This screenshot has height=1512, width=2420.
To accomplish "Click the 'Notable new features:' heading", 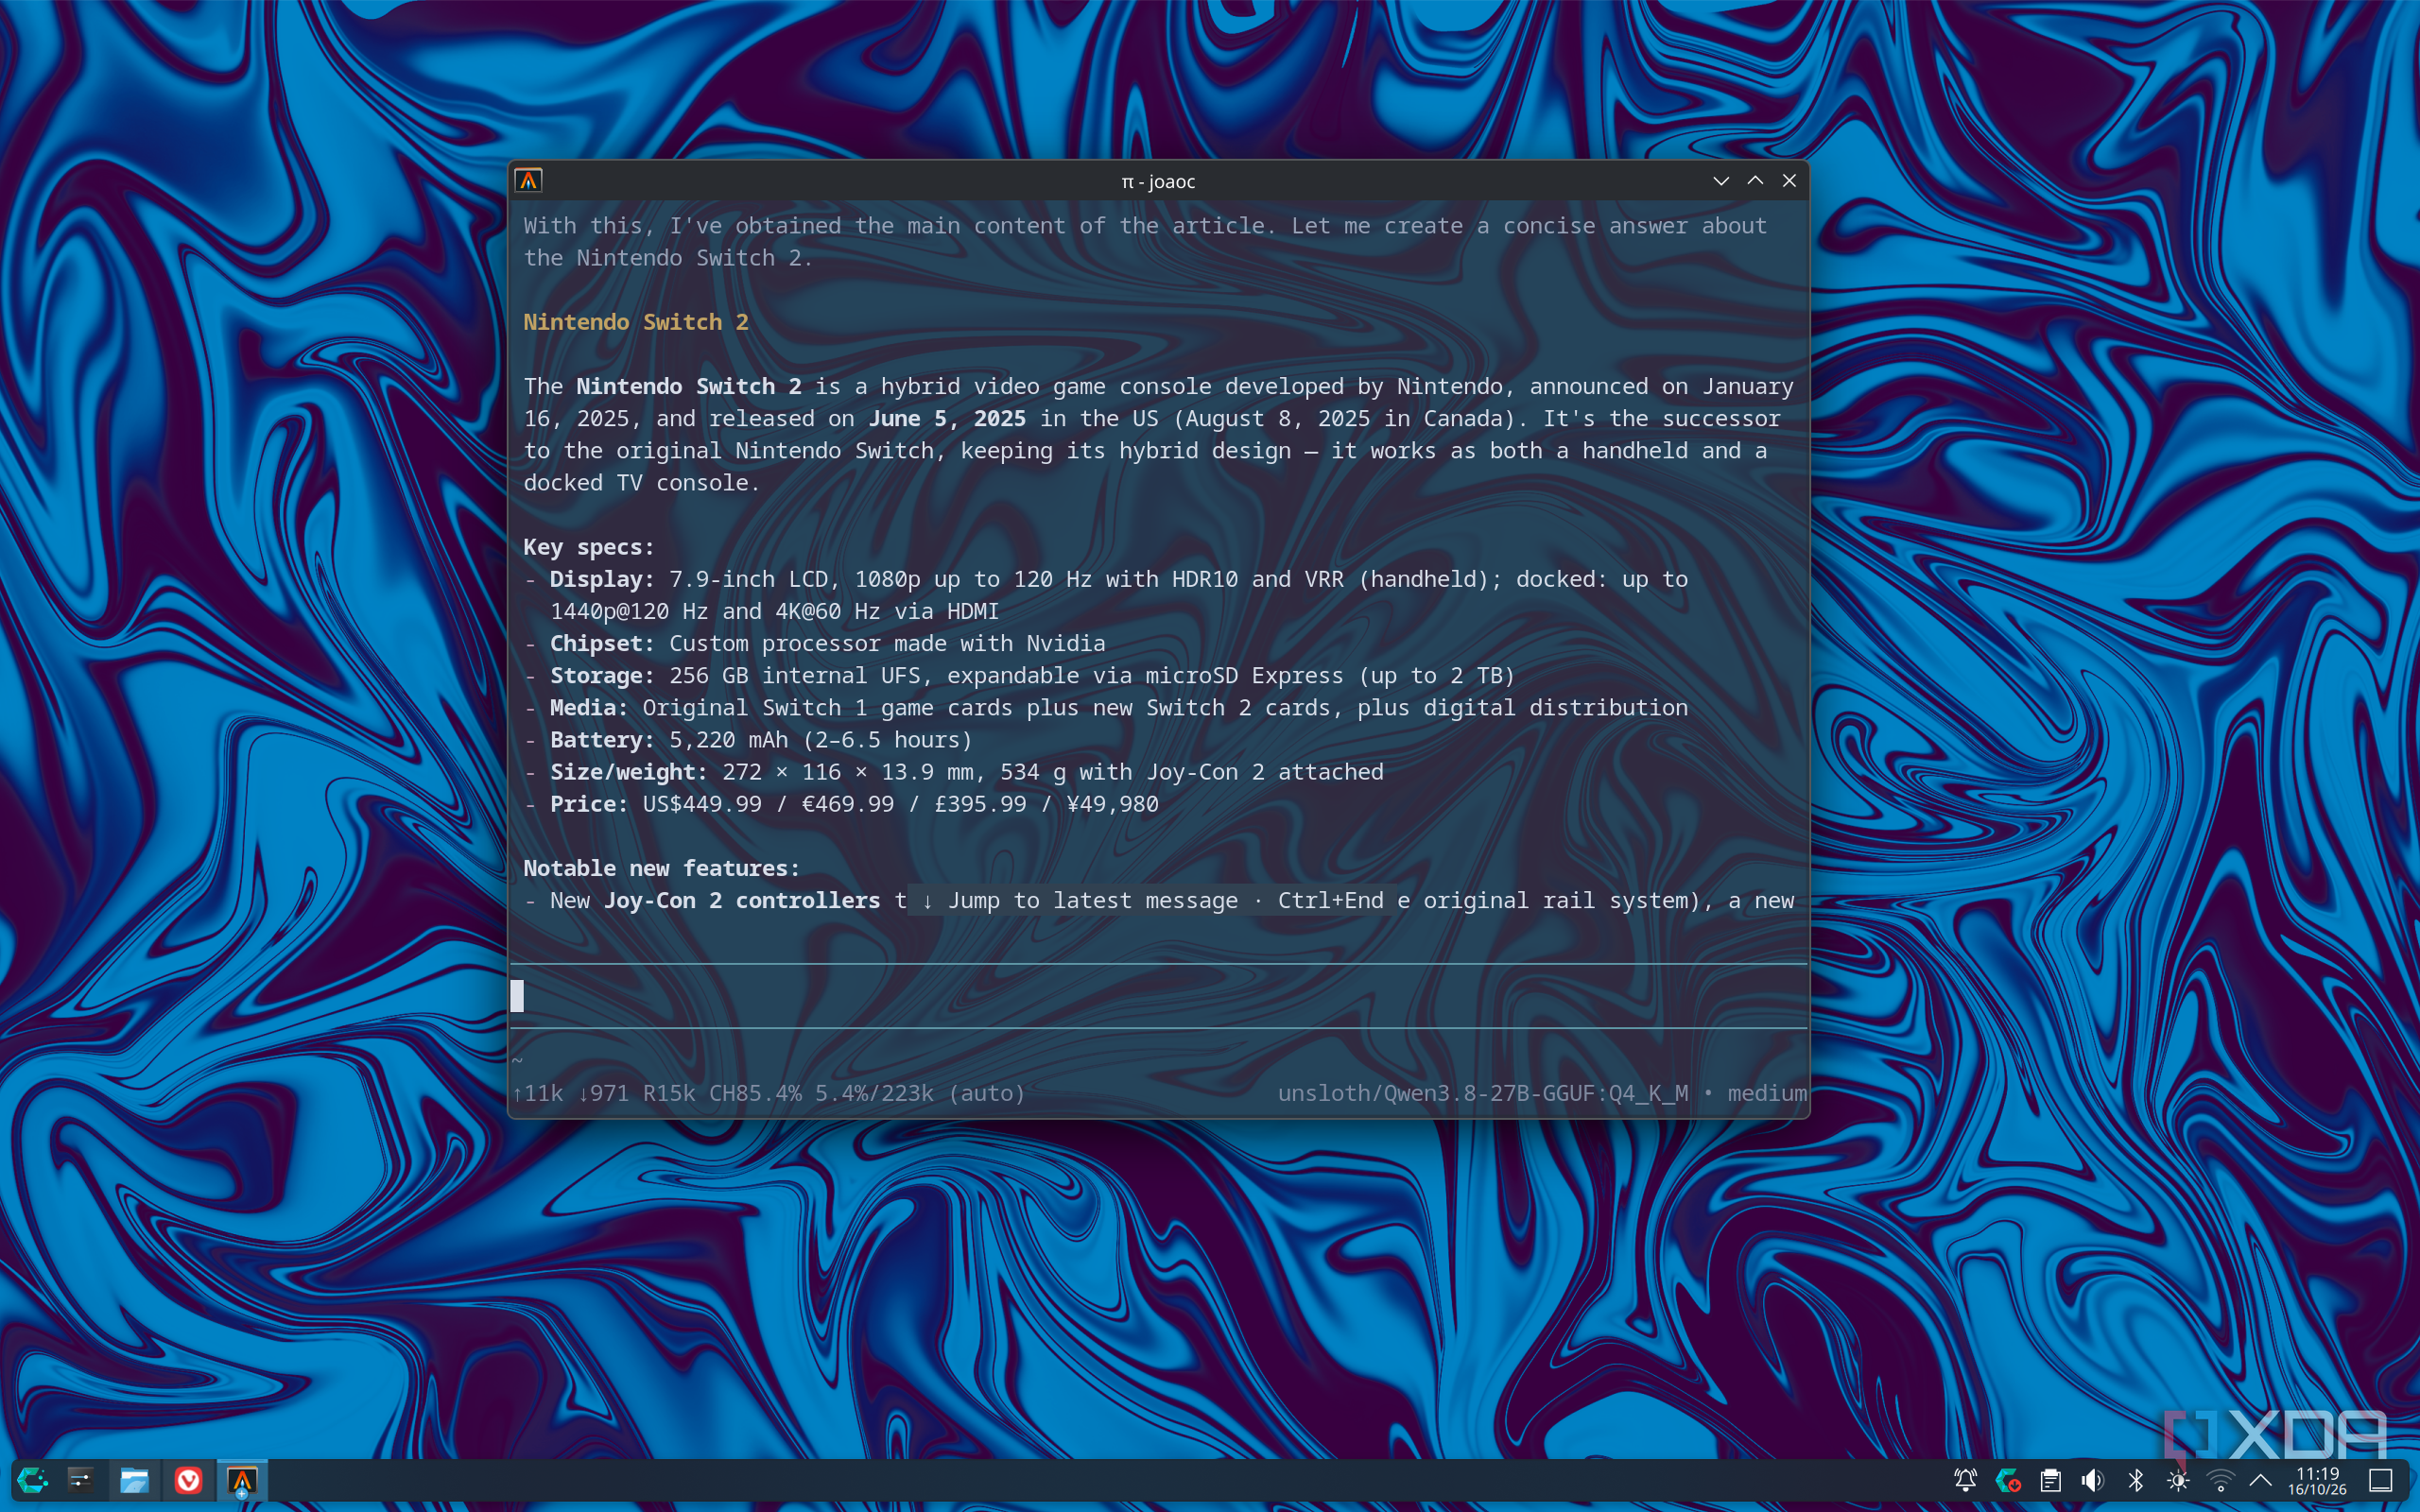I will (x=661, y=868).
